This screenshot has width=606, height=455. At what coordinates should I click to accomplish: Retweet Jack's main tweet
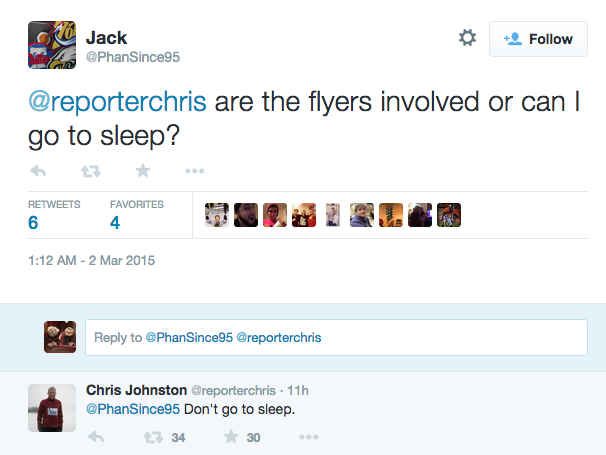[91, 171]
